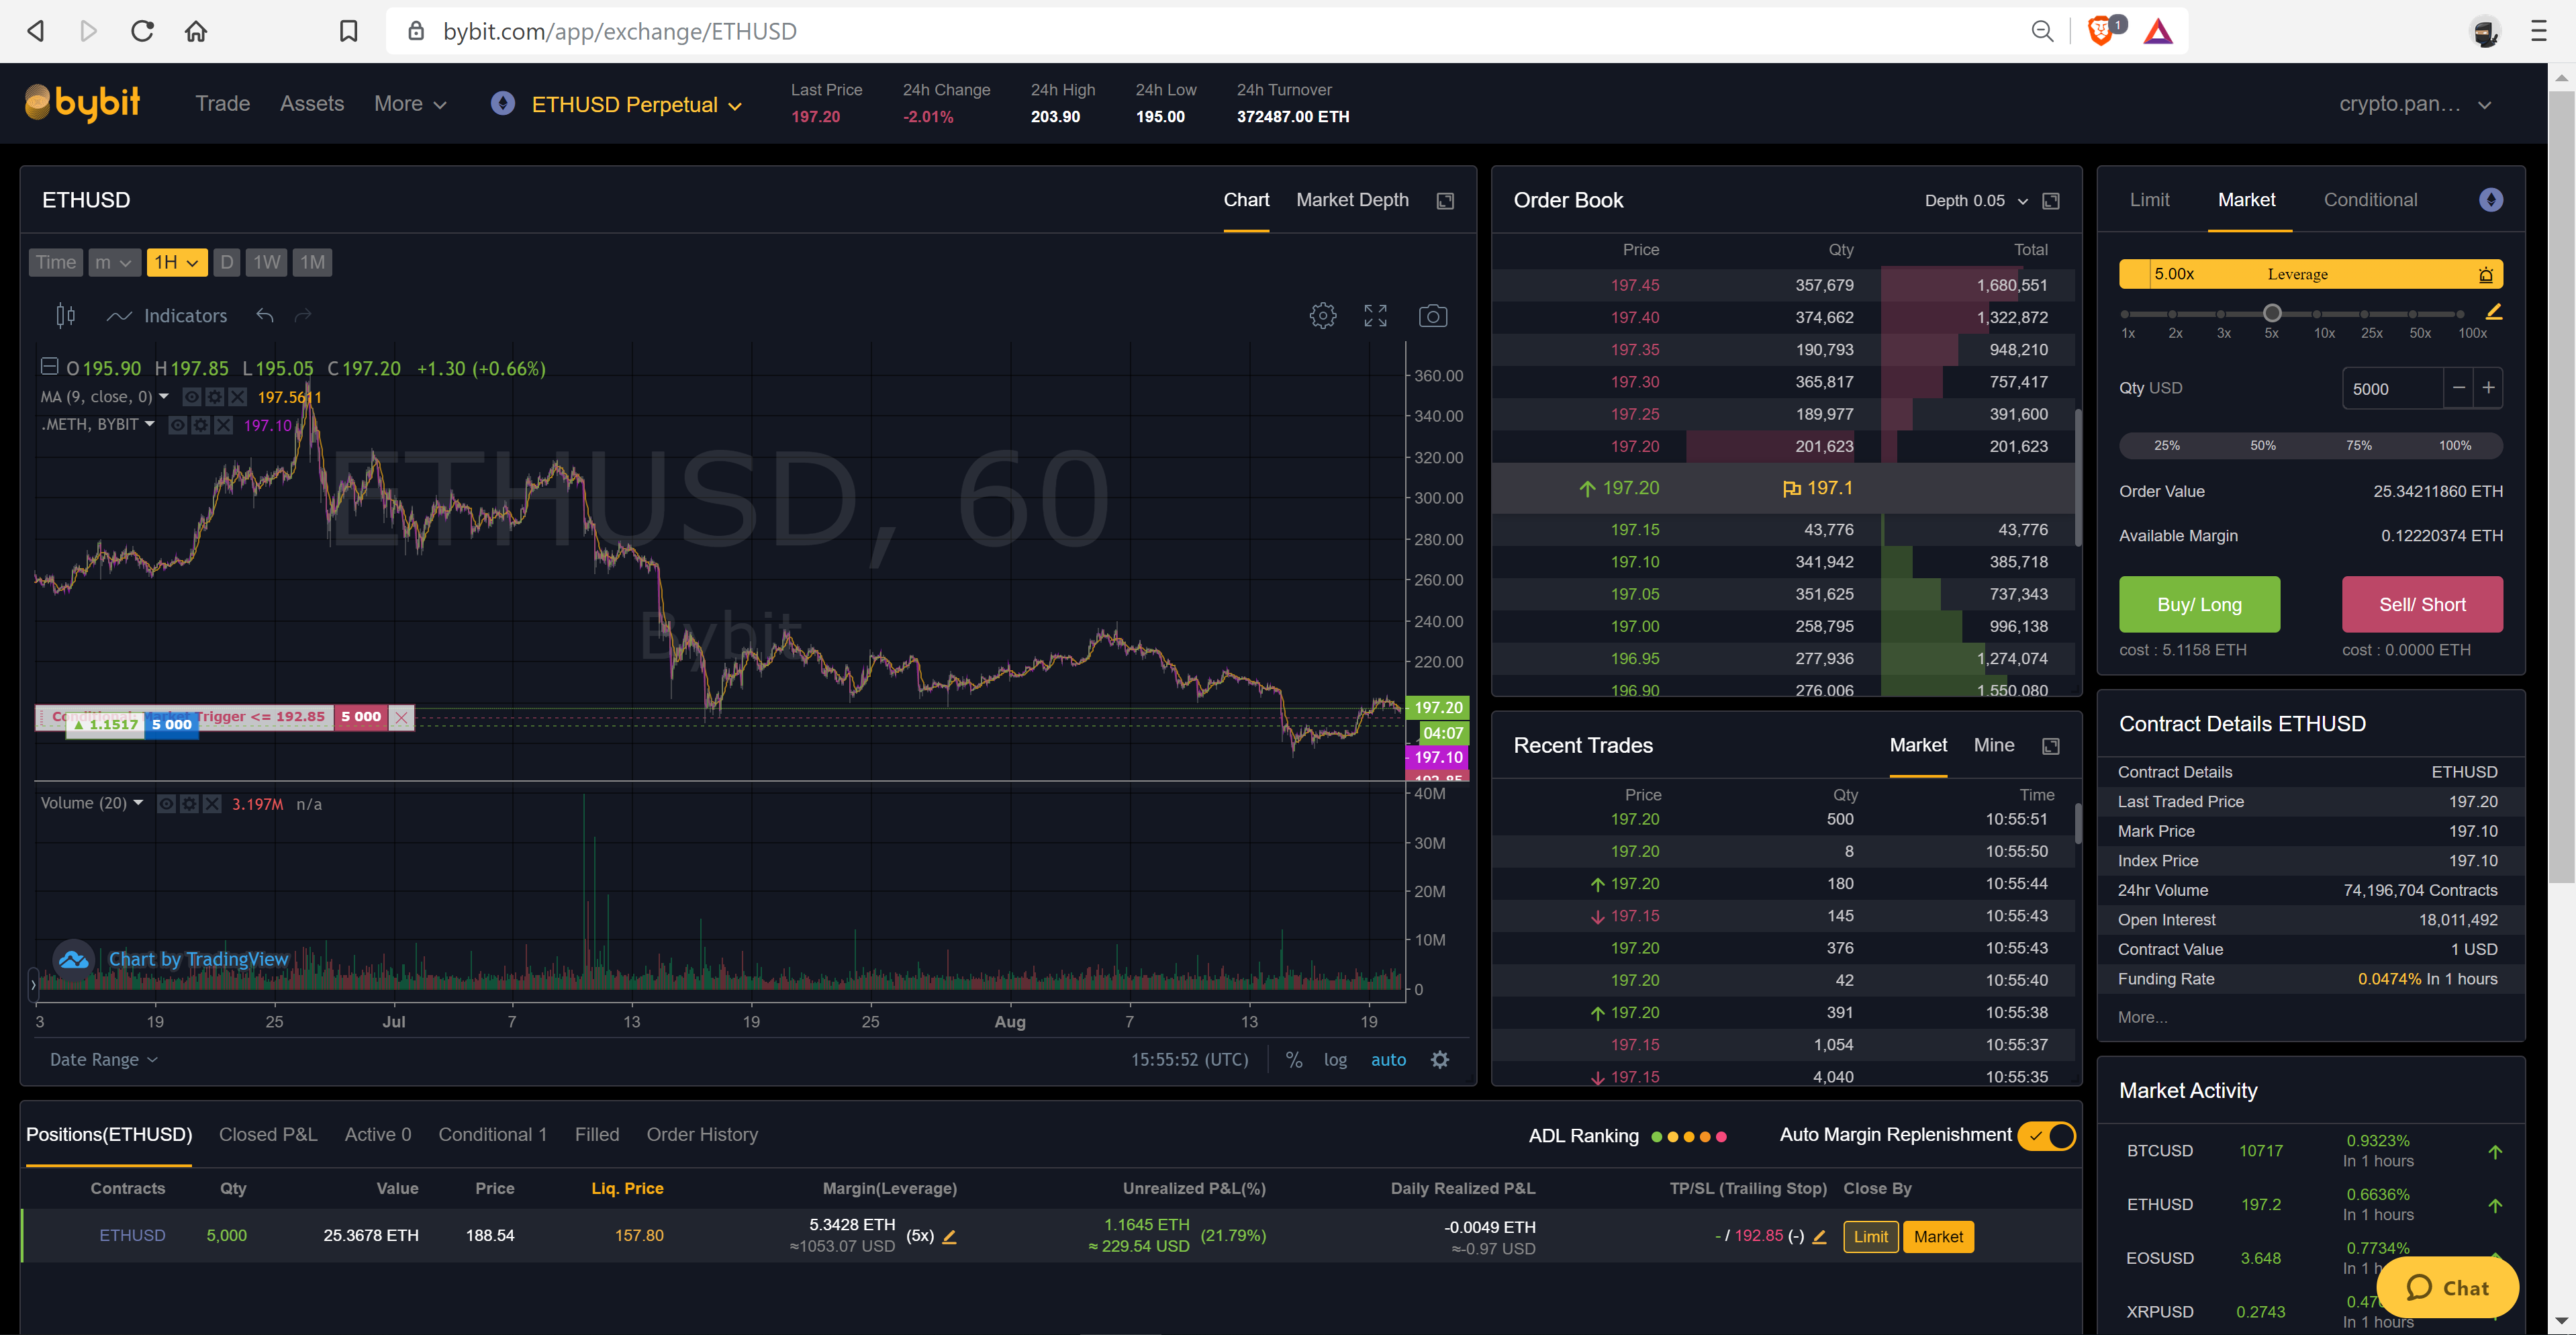Click the green Buy/ Long button

point(2199,604)
